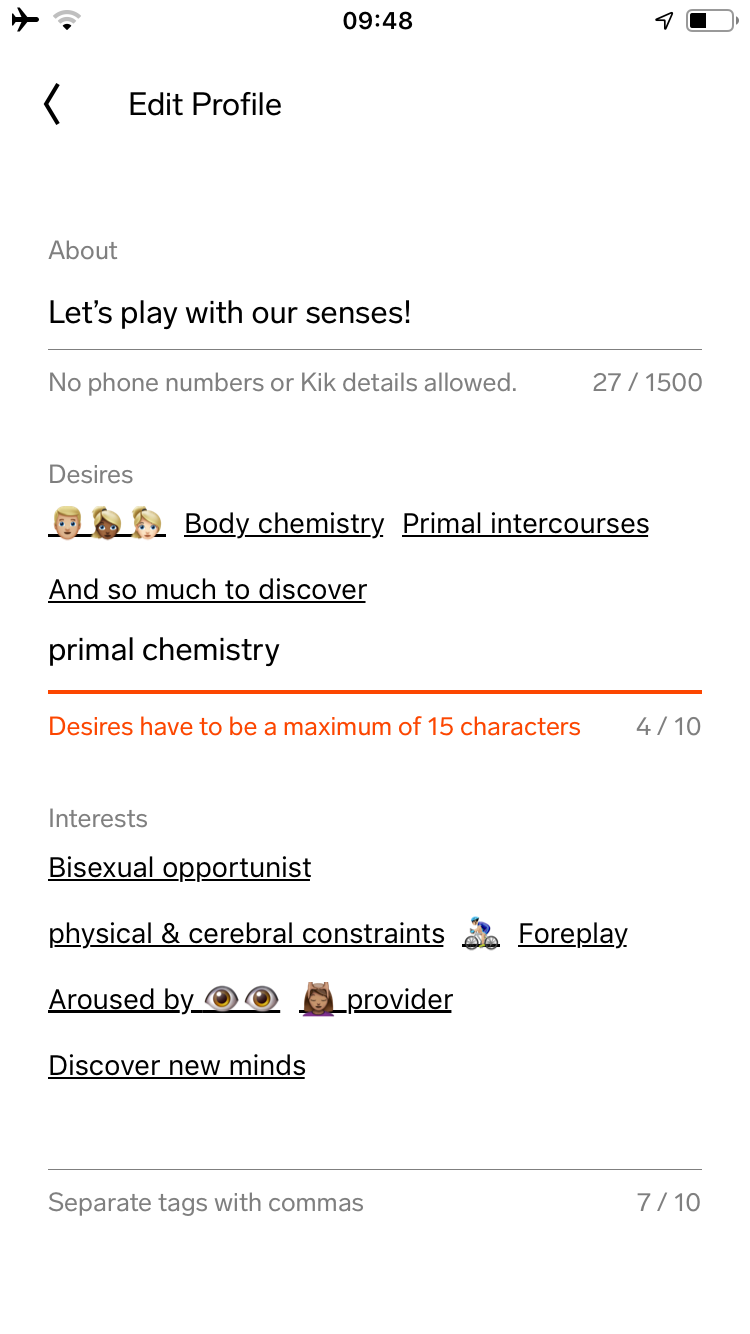Select the three faces emoji desire tag
The height and width of the screenshot is (1334, 750).
point(107,523)
